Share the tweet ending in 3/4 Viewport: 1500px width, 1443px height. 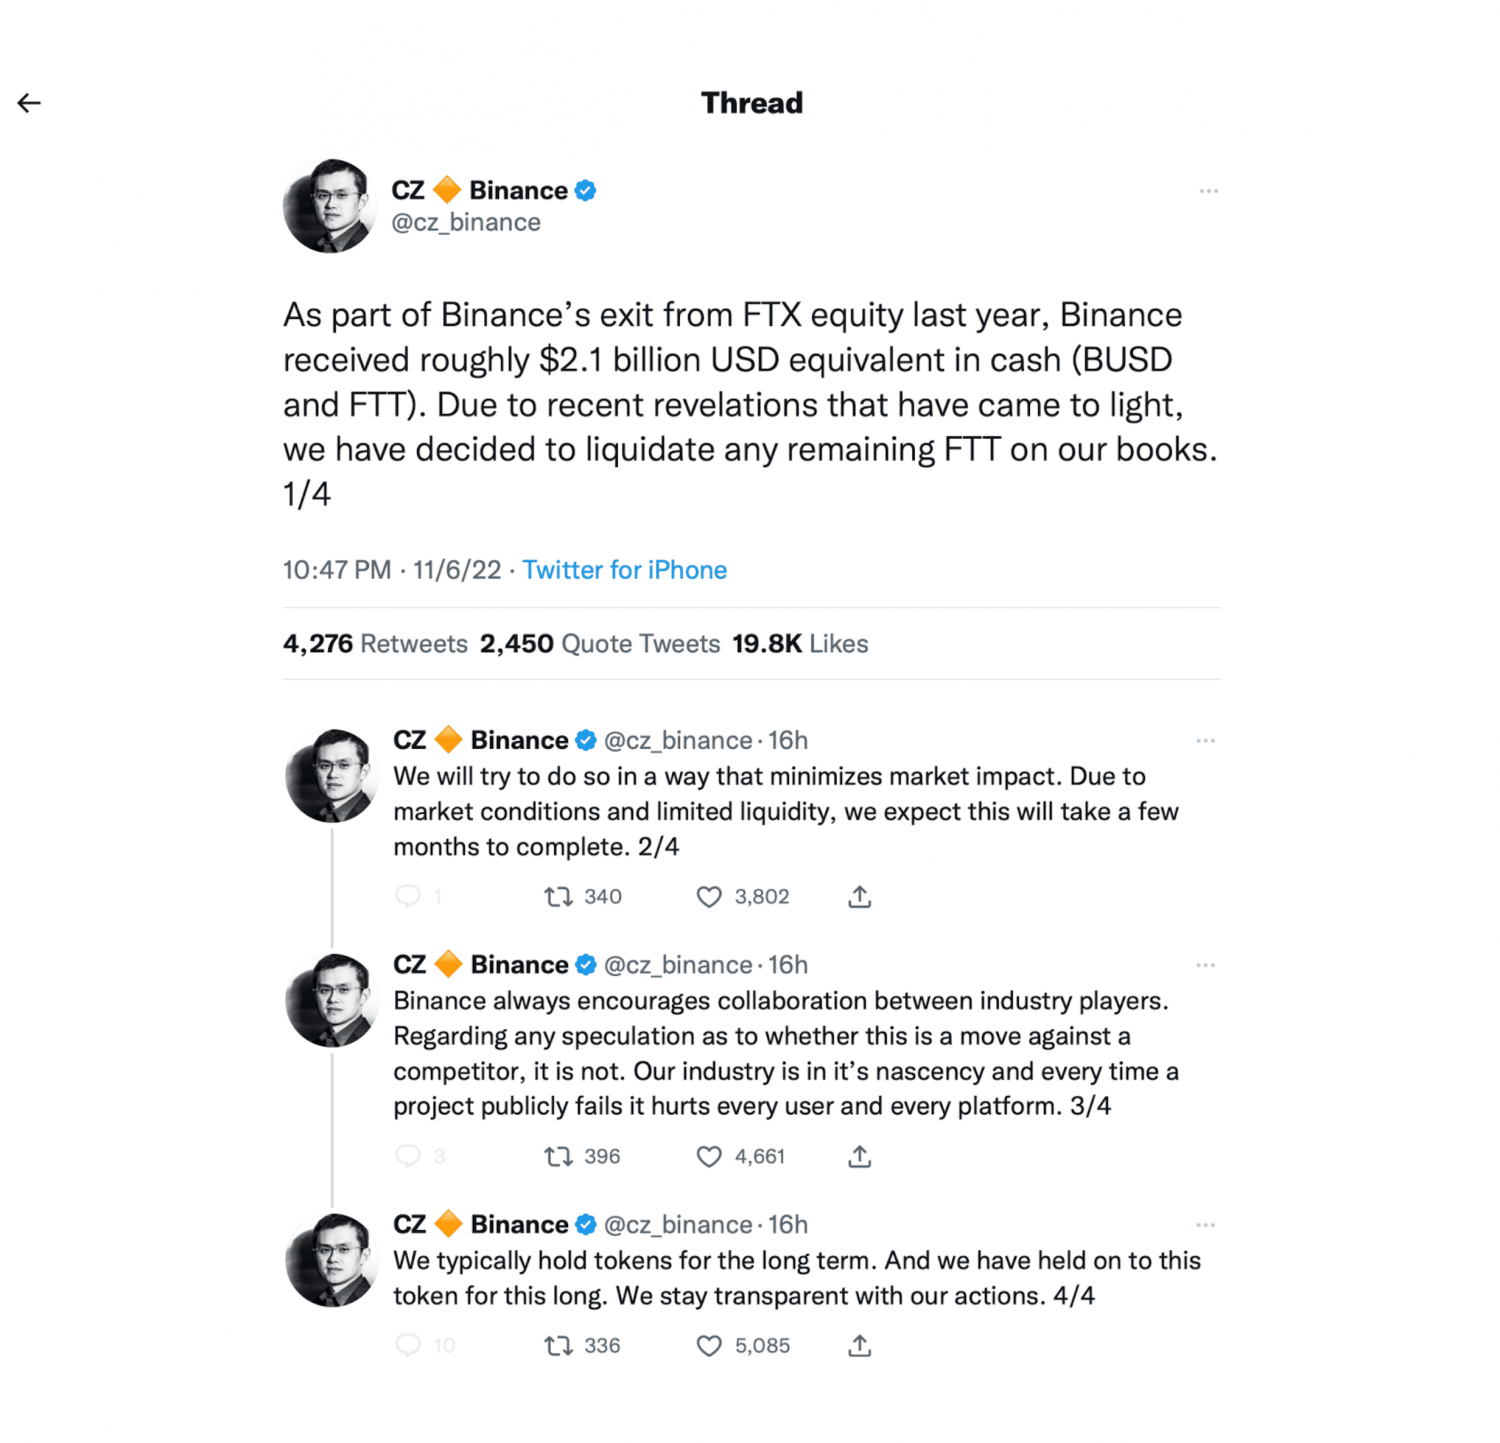pos(858,1156)
